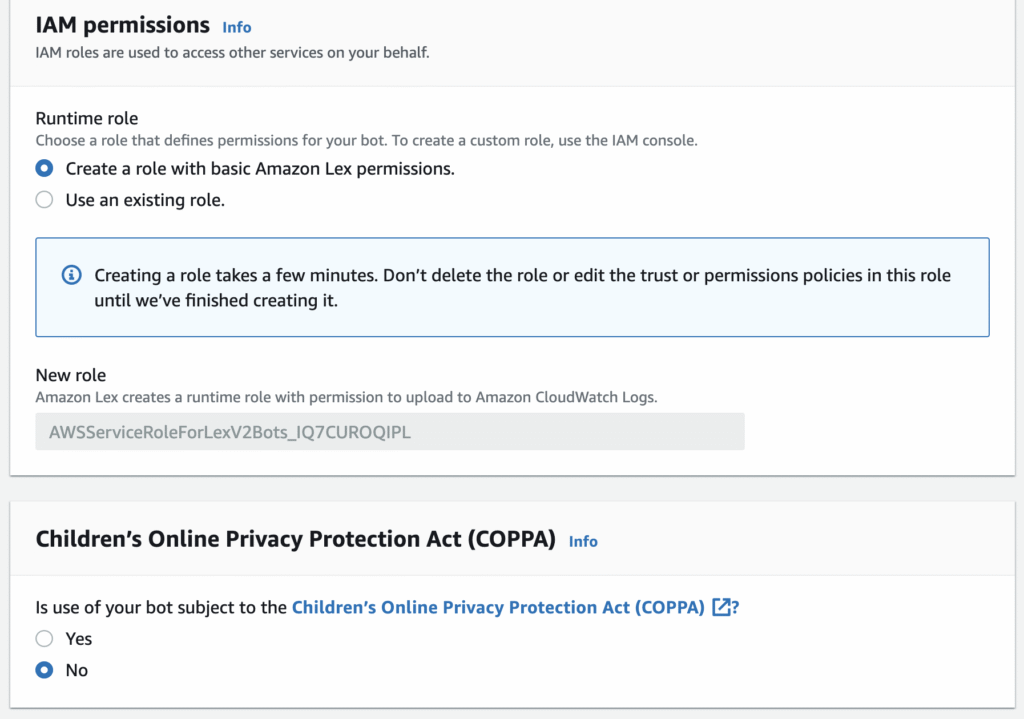The image size is (1024, 719).
Task: Click the 'Amazon Lex creates a runtime role' helper text
Action: (346, 397)
